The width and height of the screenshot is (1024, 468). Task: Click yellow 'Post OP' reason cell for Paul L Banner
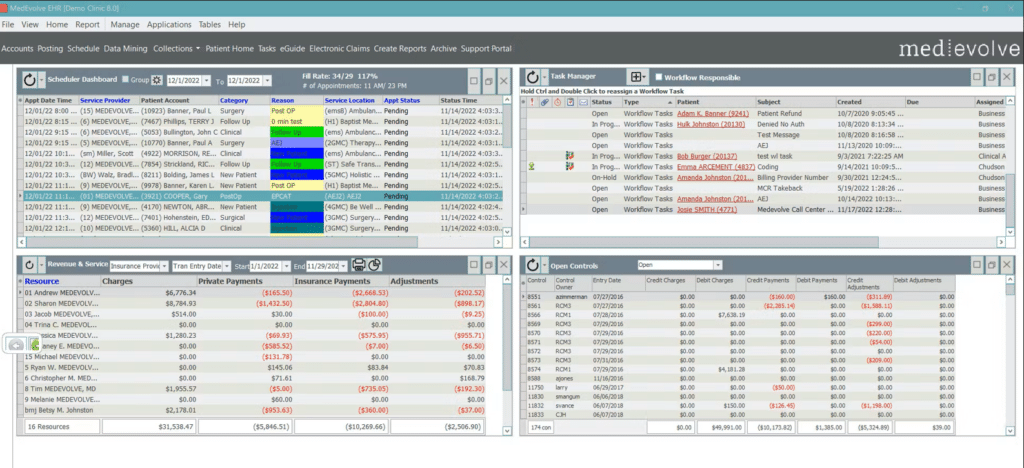click(x=296, y=111)
